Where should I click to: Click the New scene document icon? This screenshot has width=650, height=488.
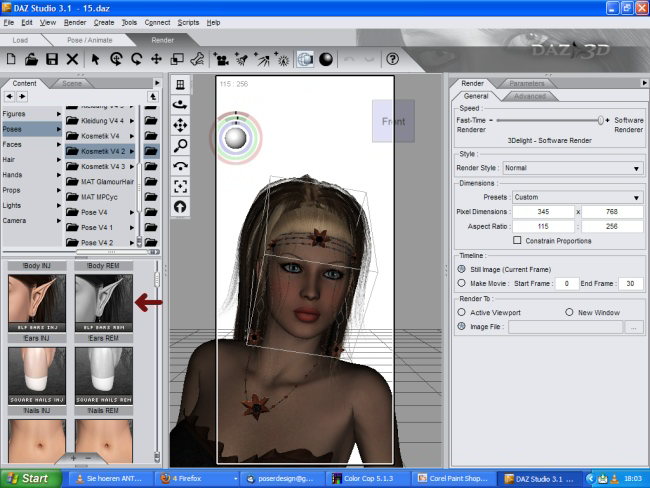[11, 59]
